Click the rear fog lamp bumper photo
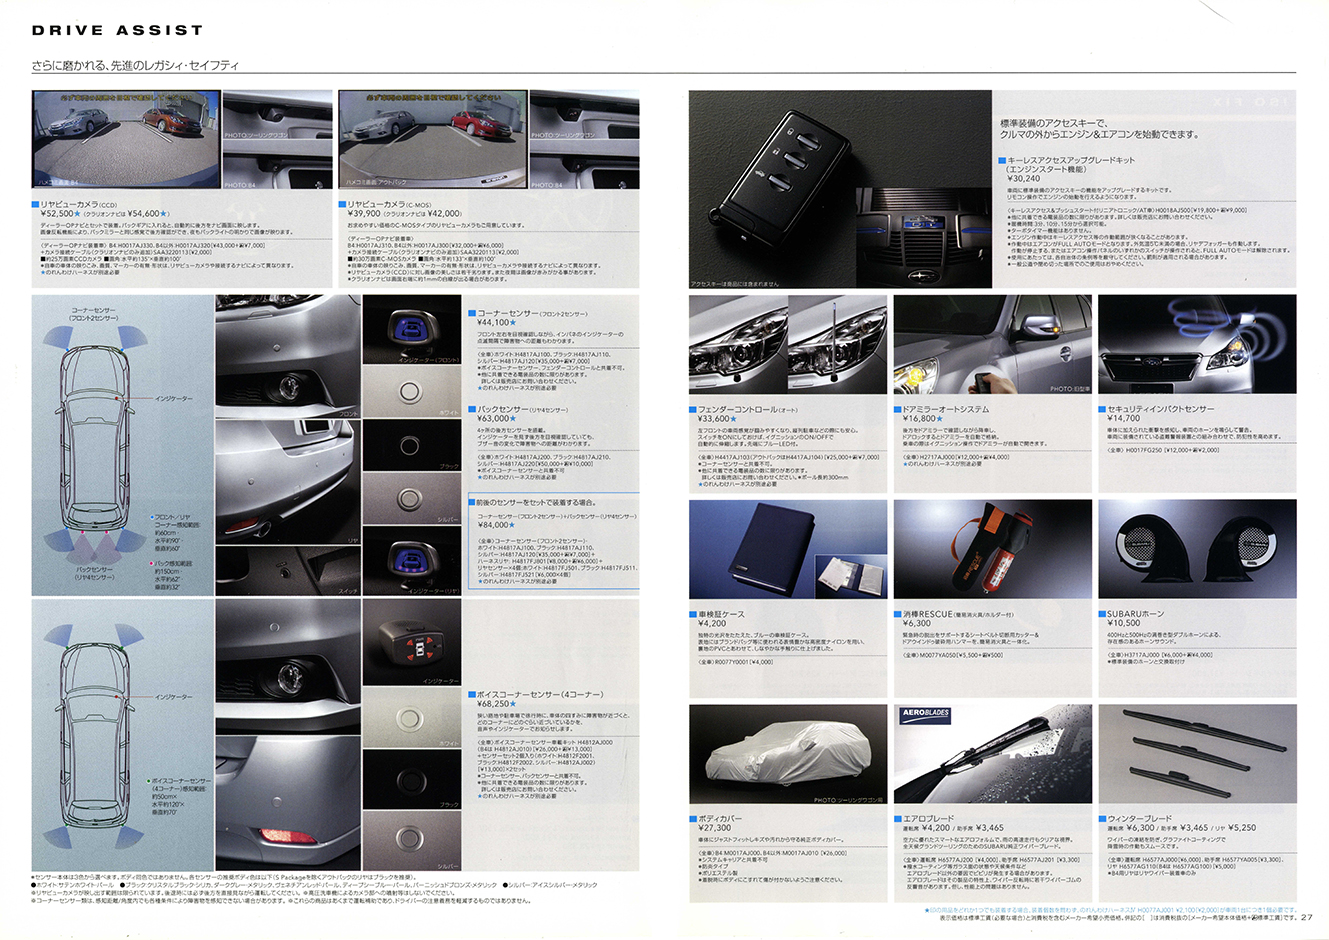Image resolution: width=1329 pixels, height=940 pixels. coord(288,803)
